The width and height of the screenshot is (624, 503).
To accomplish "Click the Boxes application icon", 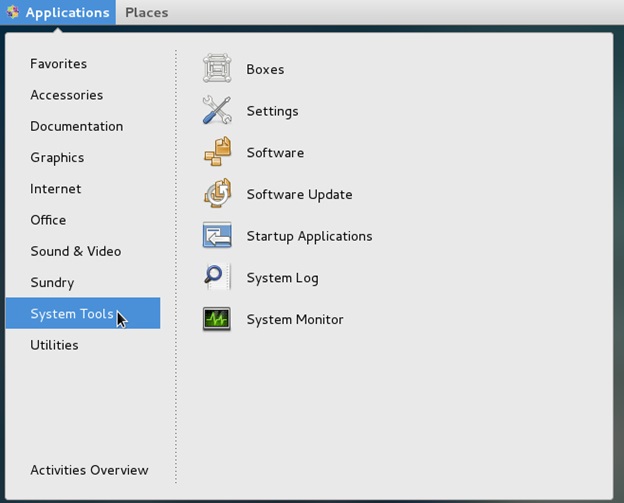I will click(x=217, y=69).
